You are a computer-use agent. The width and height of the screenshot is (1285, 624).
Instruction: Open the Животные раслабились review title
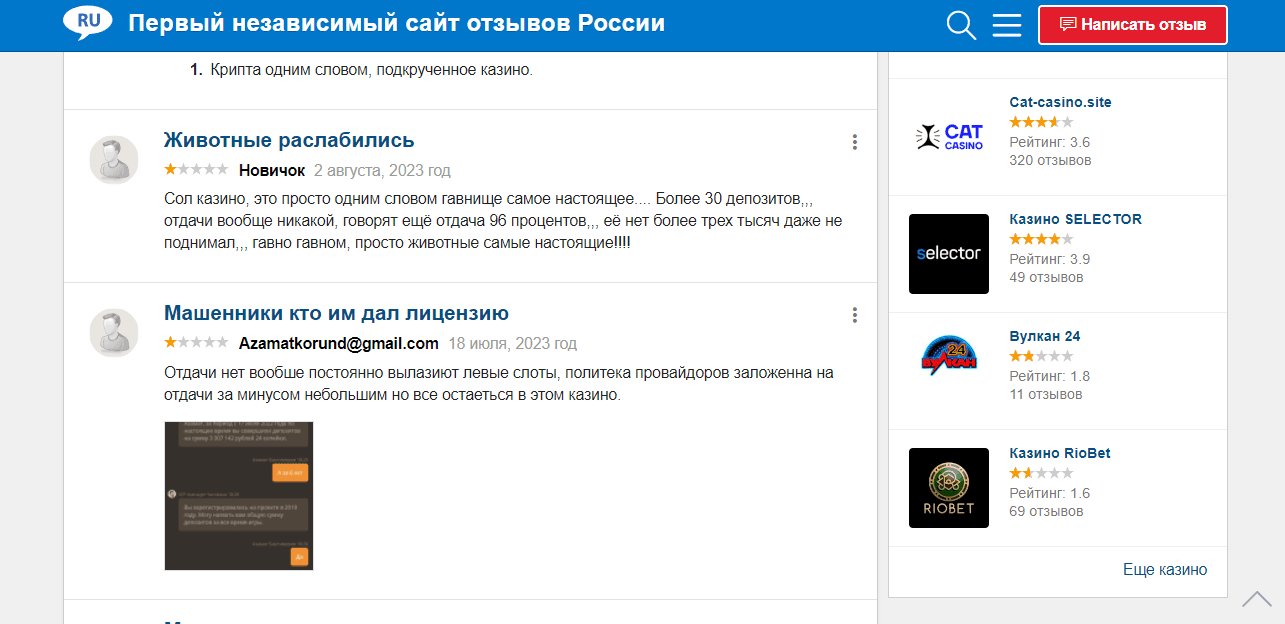[289, 140]
